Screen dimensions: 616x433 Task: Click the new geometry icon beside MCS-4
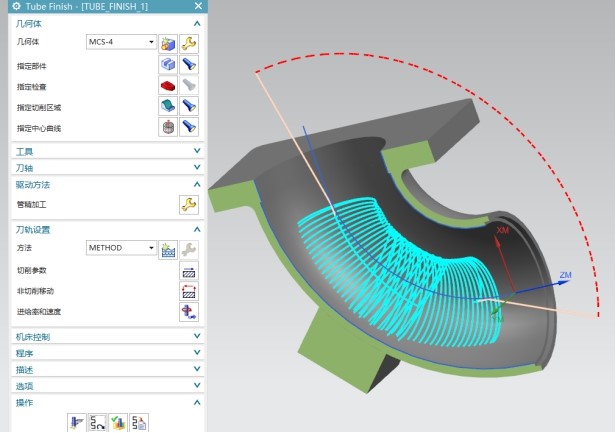click(168, 42)
